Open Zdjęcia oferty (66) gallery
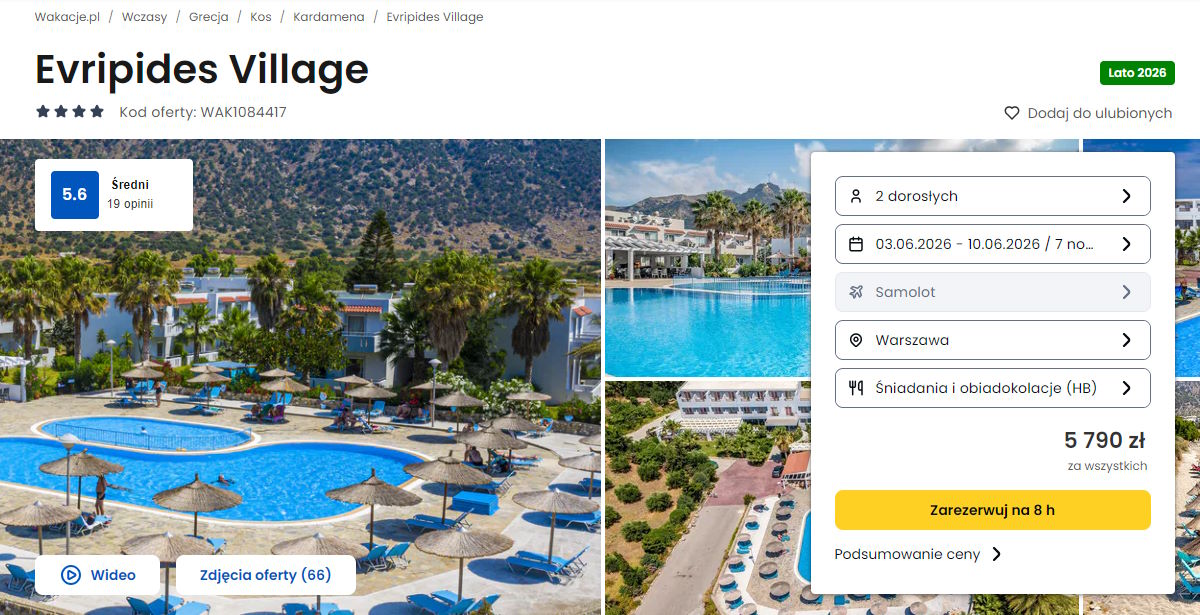Screen dimensions: 1200x615 click(265, 575)
